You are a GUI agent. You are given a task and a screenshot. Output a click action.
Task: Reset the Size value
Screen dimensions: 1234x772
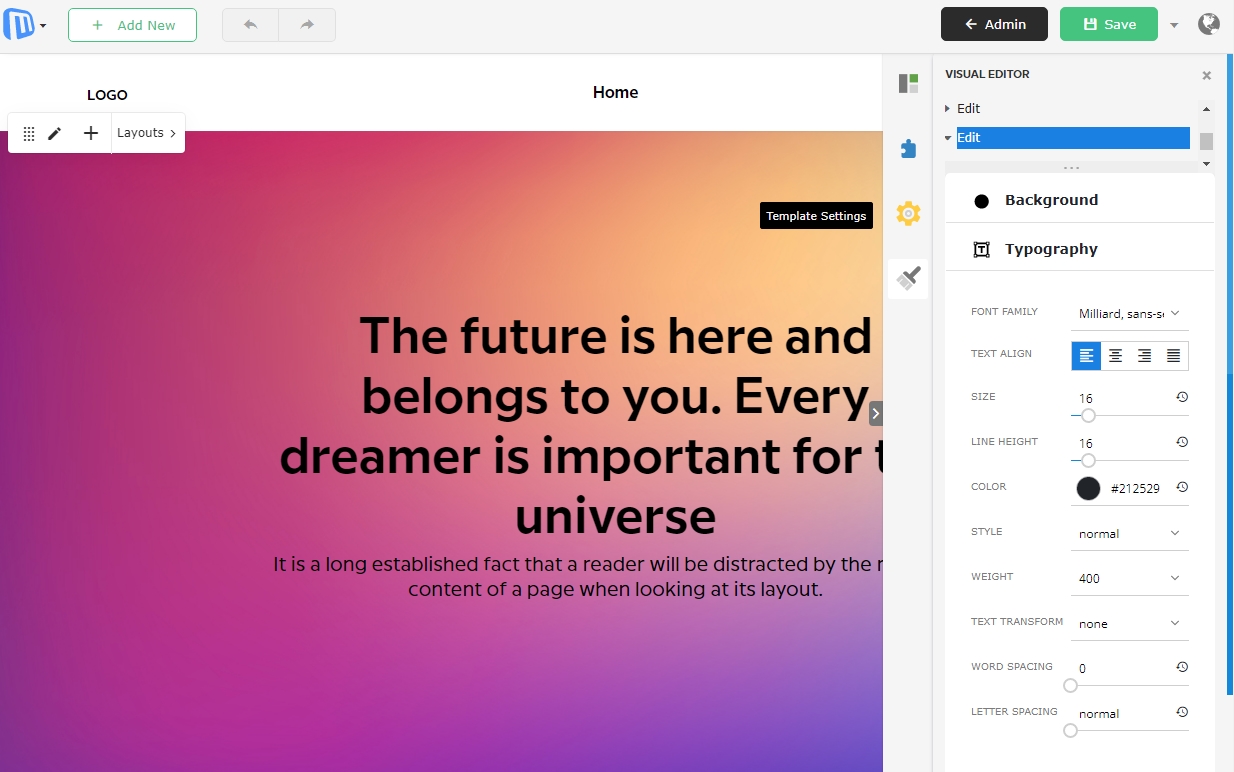point(1182,397)
